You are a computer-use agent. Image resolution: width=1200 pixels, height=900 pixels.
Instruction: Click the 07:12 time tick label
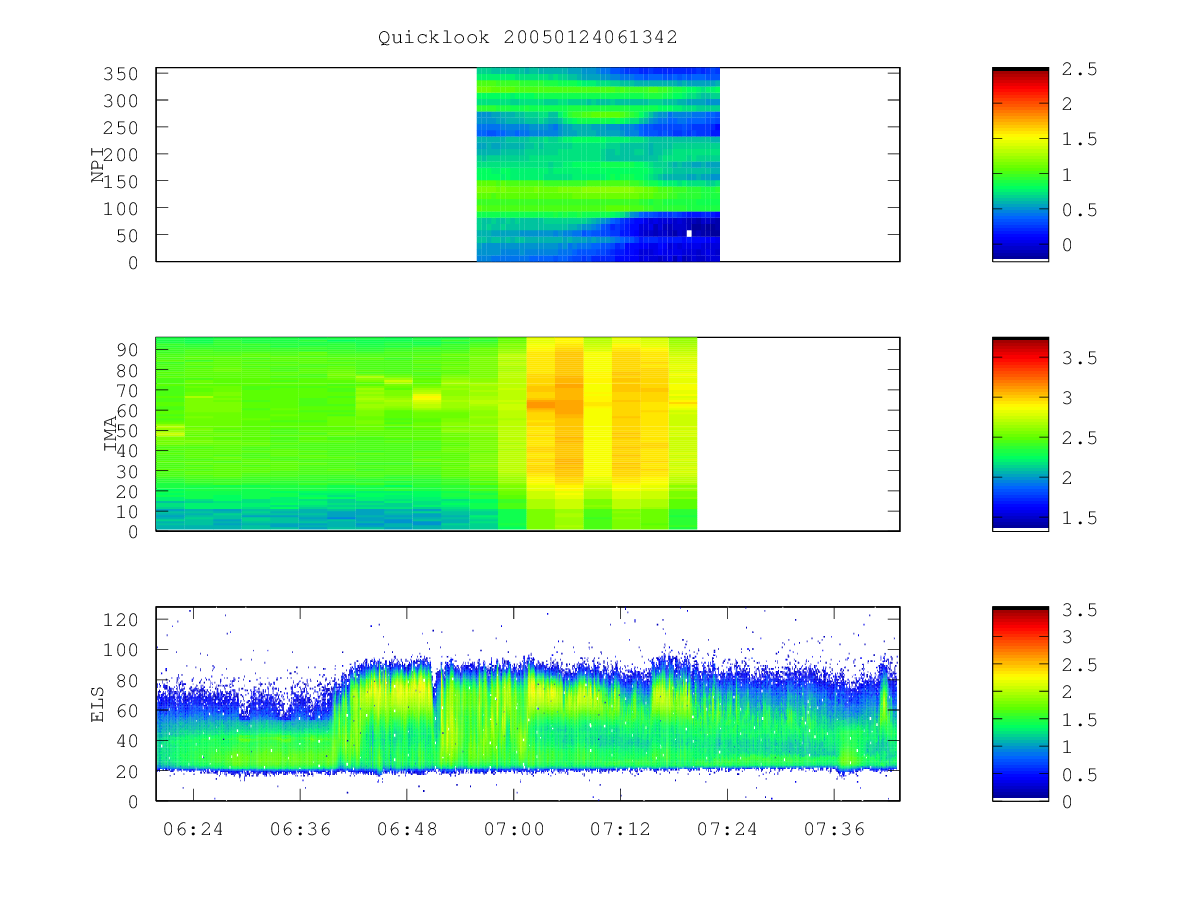(x=620, y=828)
